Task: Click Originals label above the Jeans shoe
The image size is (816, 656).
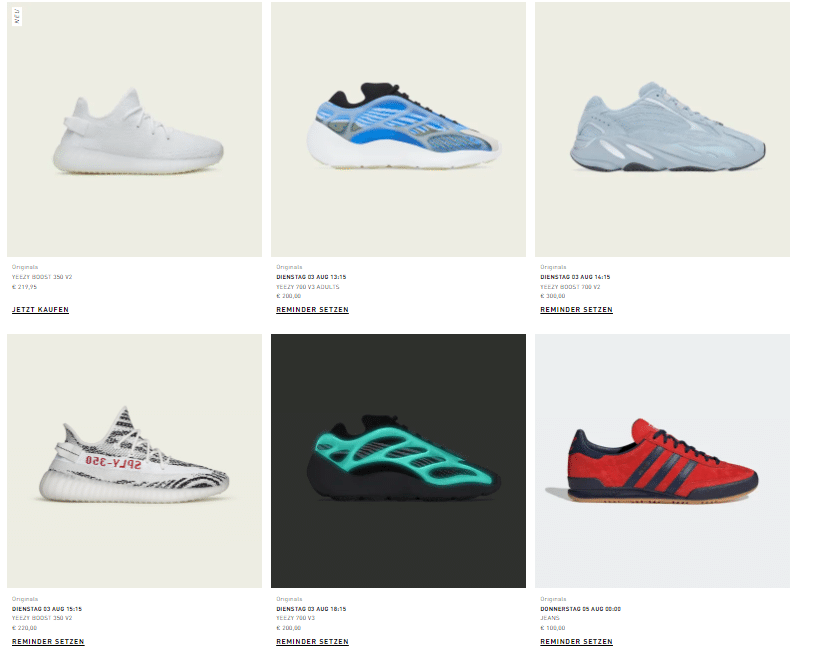Action: tap(553, 599)
